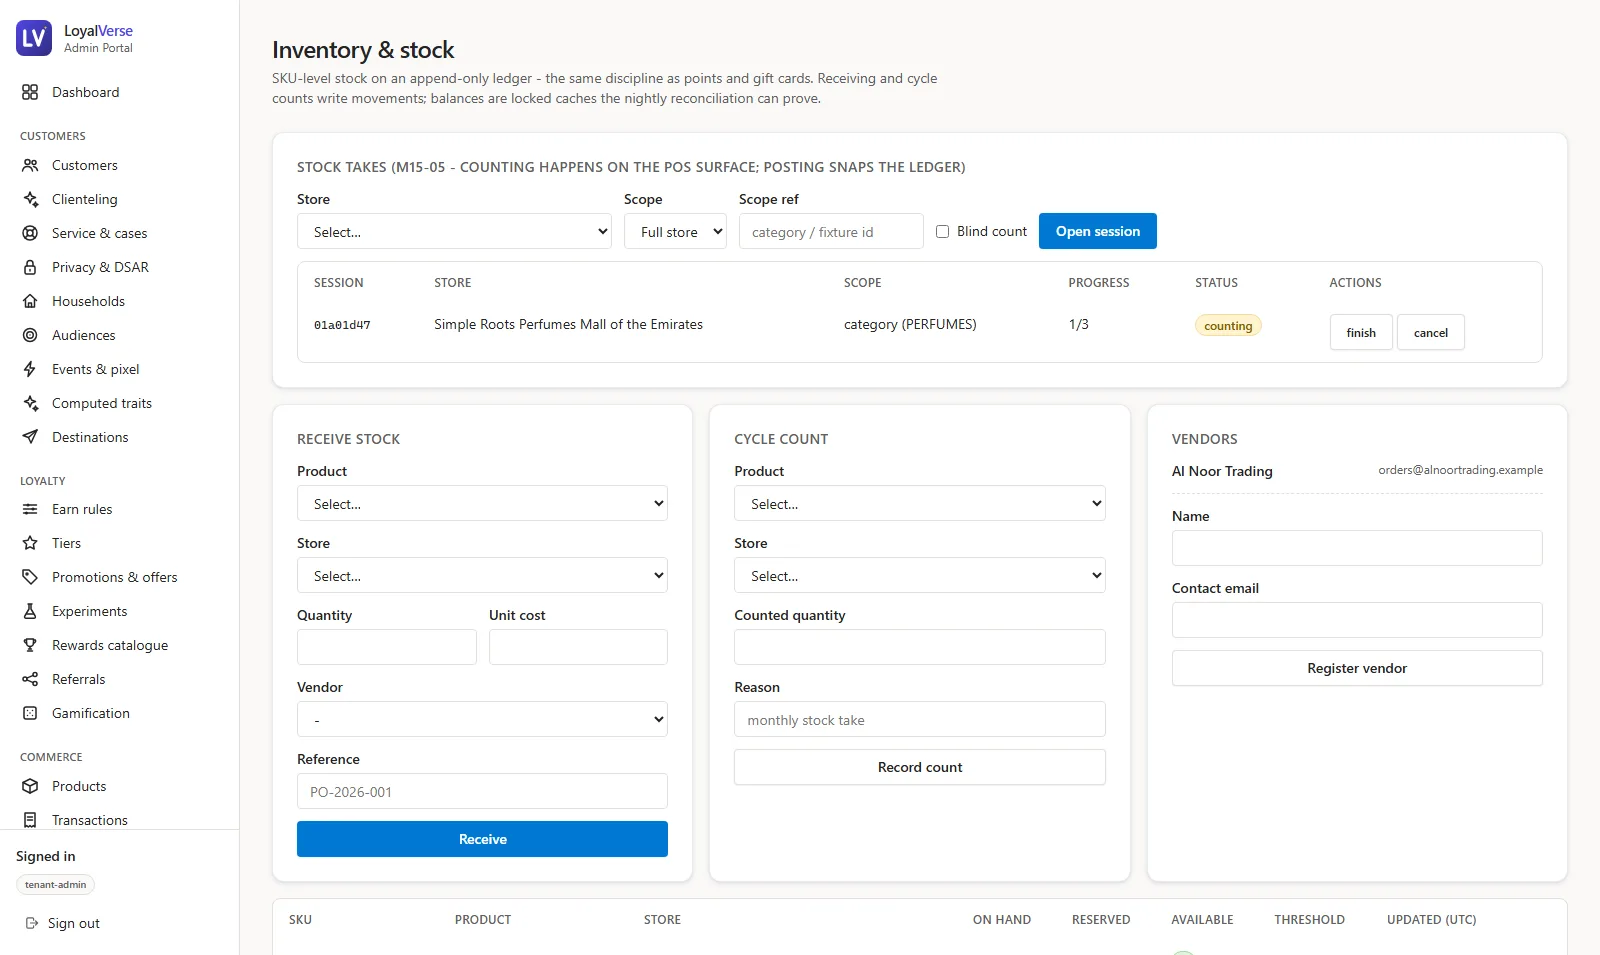The image size is (1600, 955).
Task: Click the category (PERFUMES) scope cell
Action: [x=910, y=324]
